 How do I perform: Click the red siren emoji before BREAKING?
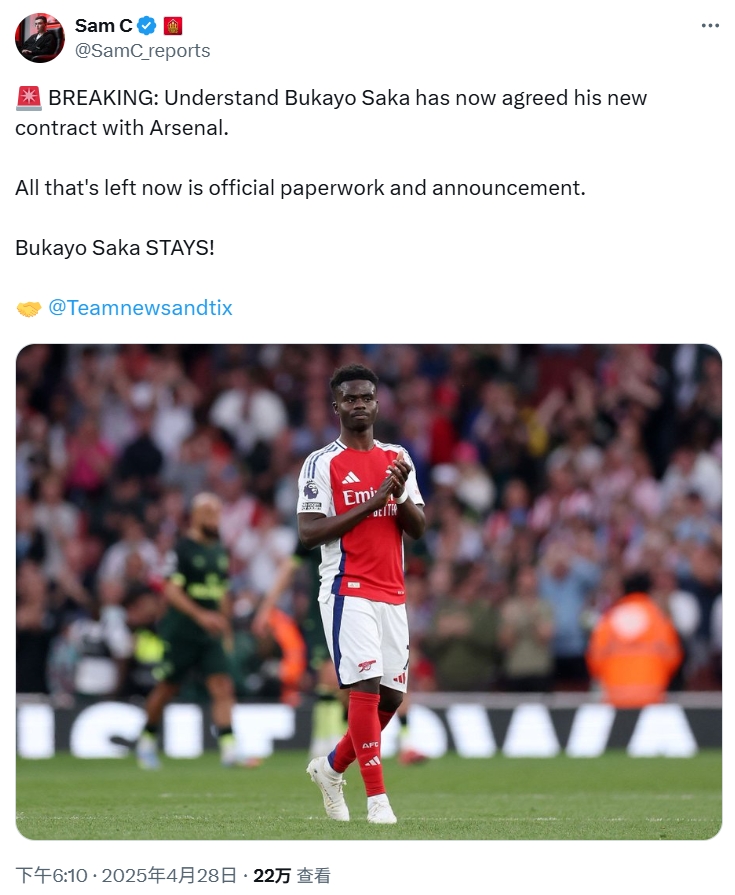pyautogui.click(x=29, y=98)
